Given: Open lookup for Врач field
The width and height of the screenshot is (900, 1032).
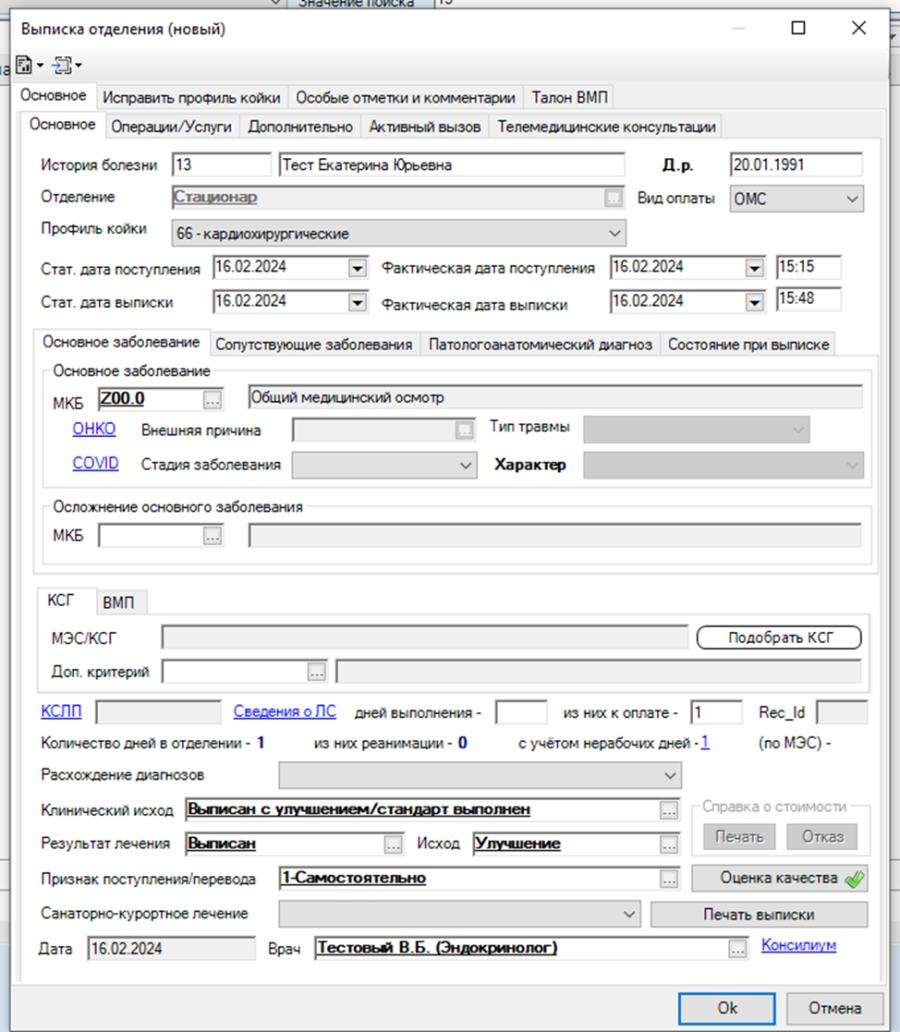Looking at the screenshot, I should 737,949.
